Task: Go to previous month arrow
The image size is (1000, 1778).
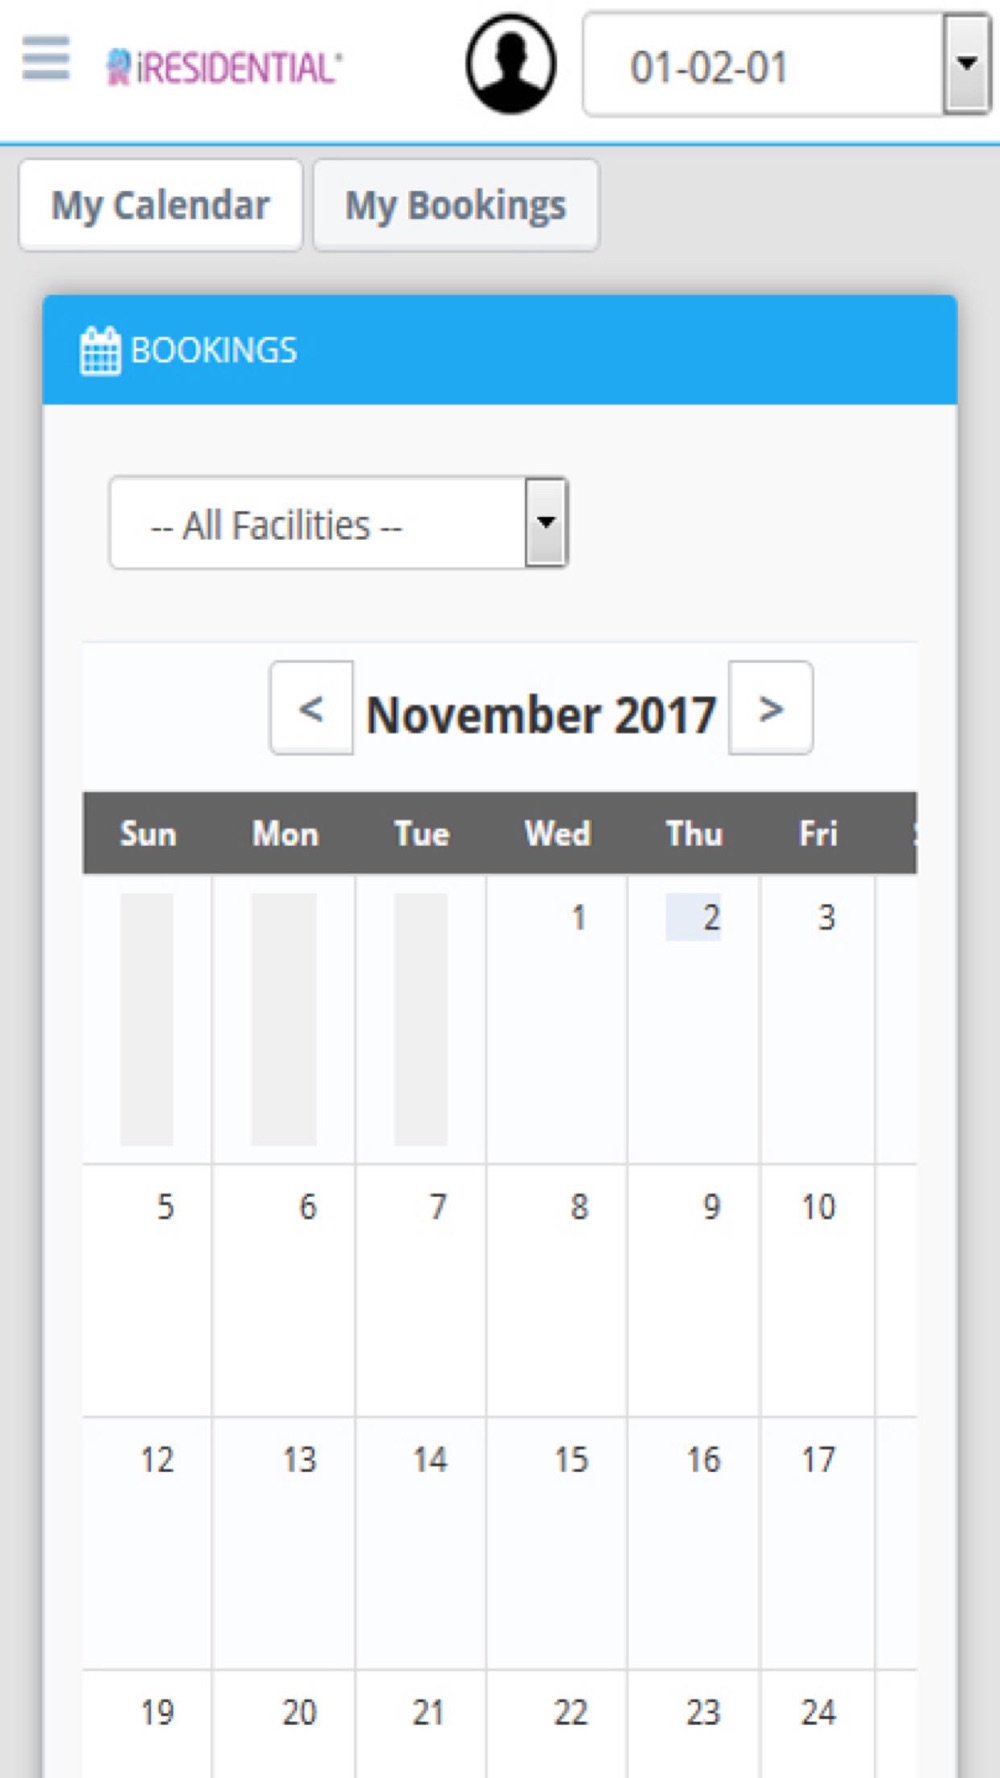Action: pos(311,708)
